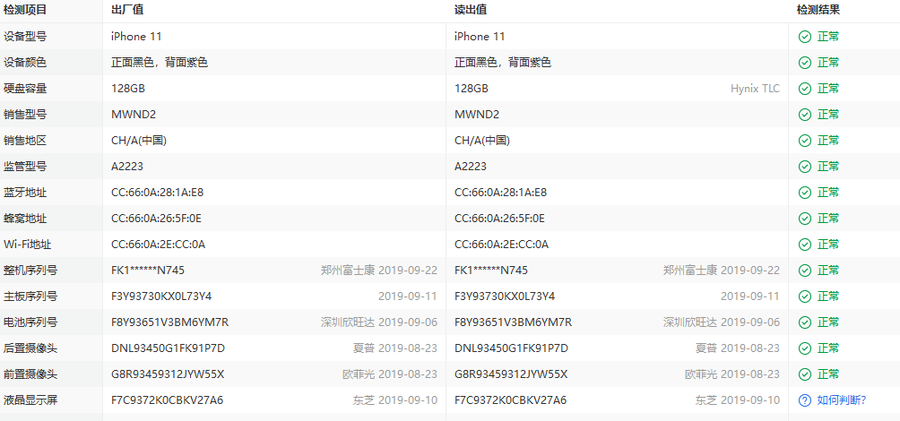Click 正常 result text in 前置摄像头 row
This screenshot has width=900, height=421.
pyautogui.click(x=828, y=374)
